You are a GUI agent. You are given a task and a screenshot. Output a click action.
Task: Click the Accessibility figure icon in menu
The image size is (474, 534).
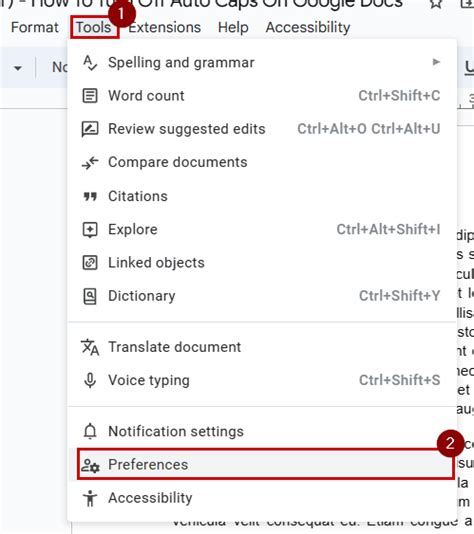[90, 498]
